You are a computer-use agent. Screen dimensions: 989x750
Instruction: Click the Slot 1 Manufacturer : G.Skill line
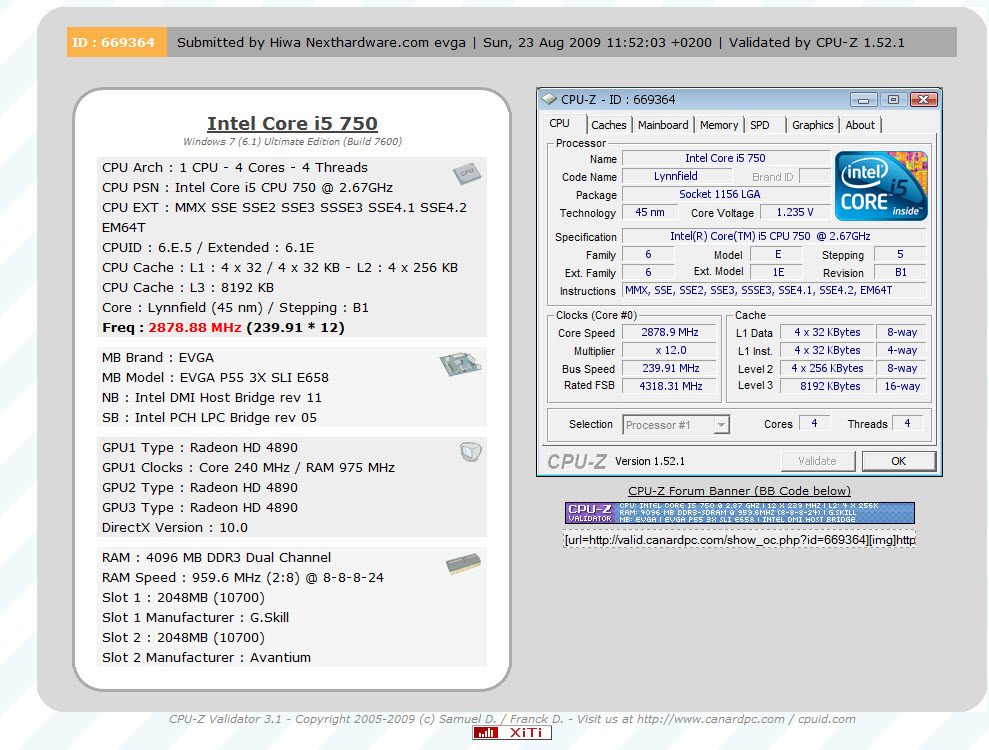(x=196, y=618)
